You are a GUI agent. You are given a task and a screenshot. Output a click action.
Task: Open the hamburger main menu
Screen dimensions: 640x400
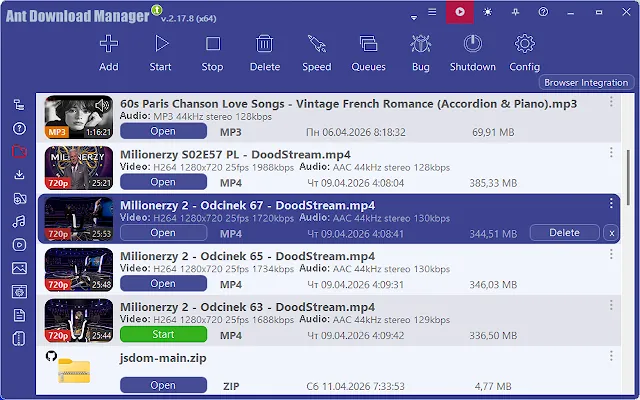432,12
